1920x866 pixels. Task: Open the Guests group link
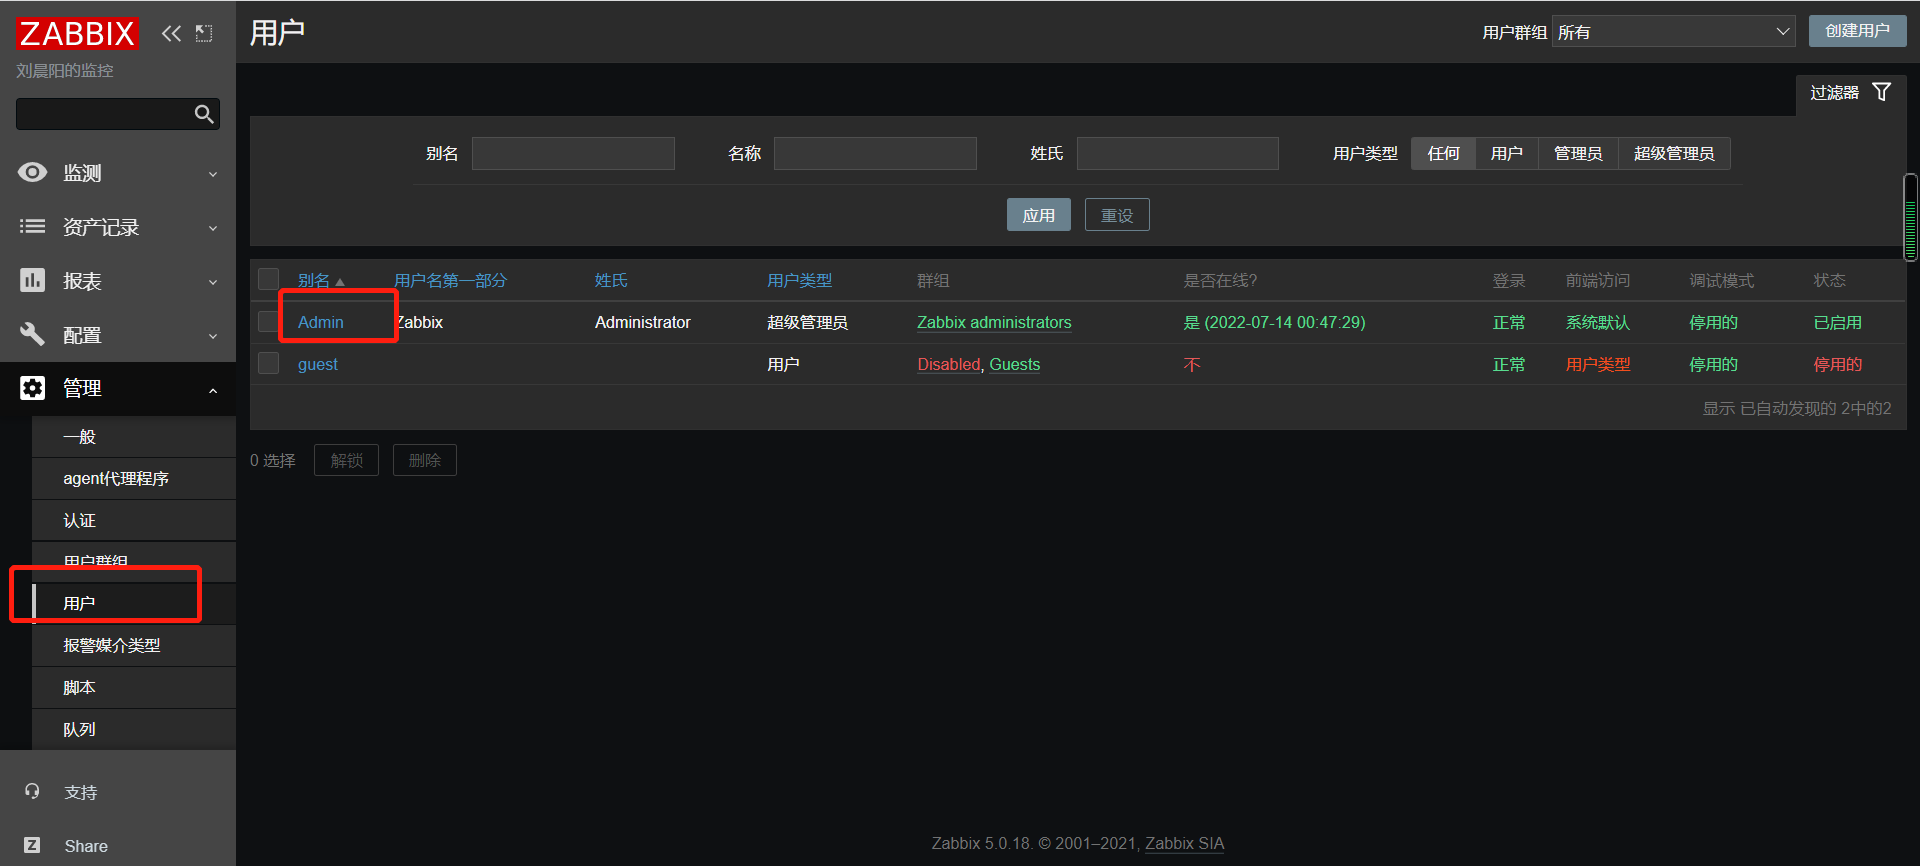click(1015, 364)
